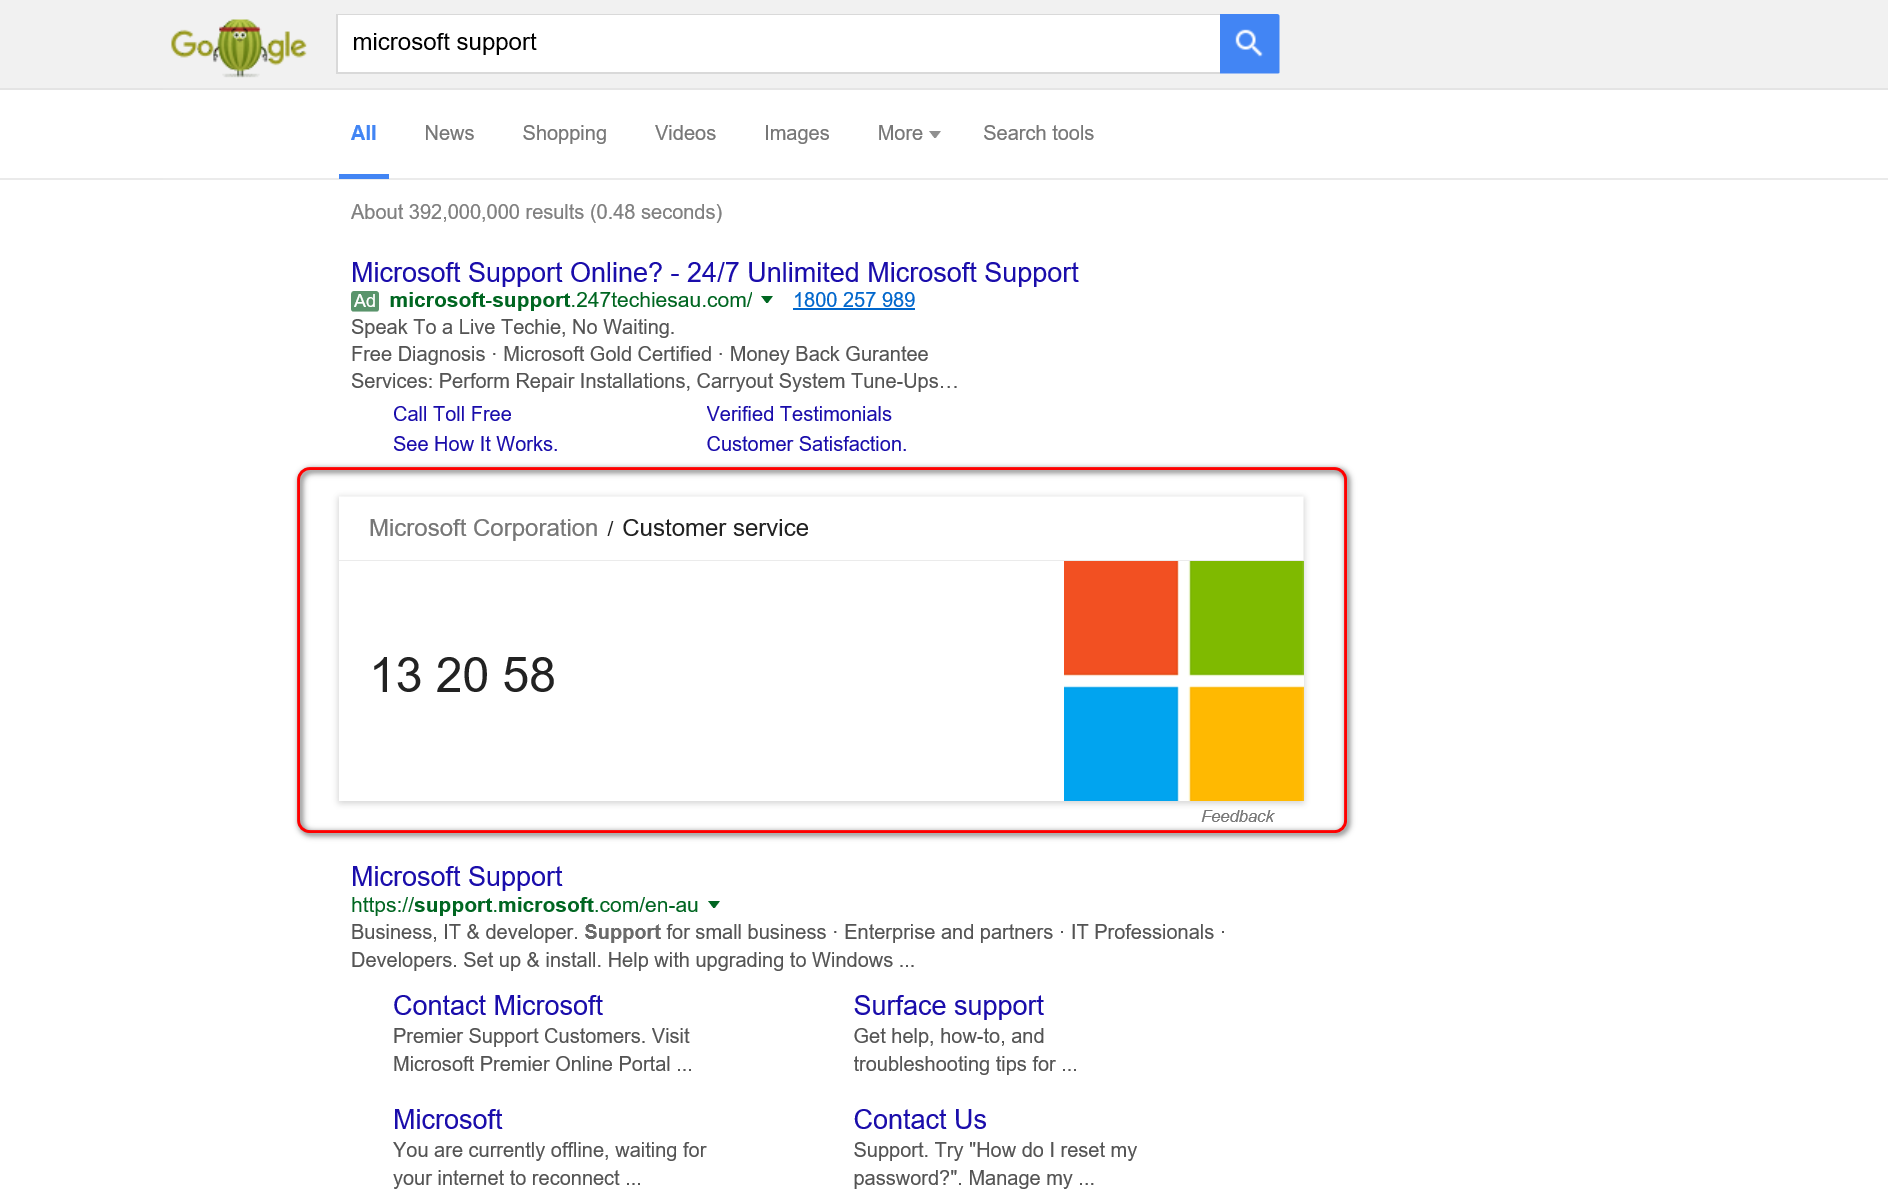Switch to the Shopping tab
Image resolution: width=1888 pixels, height=1190 pixels.
pyautogui.click(x=564, y=133)
